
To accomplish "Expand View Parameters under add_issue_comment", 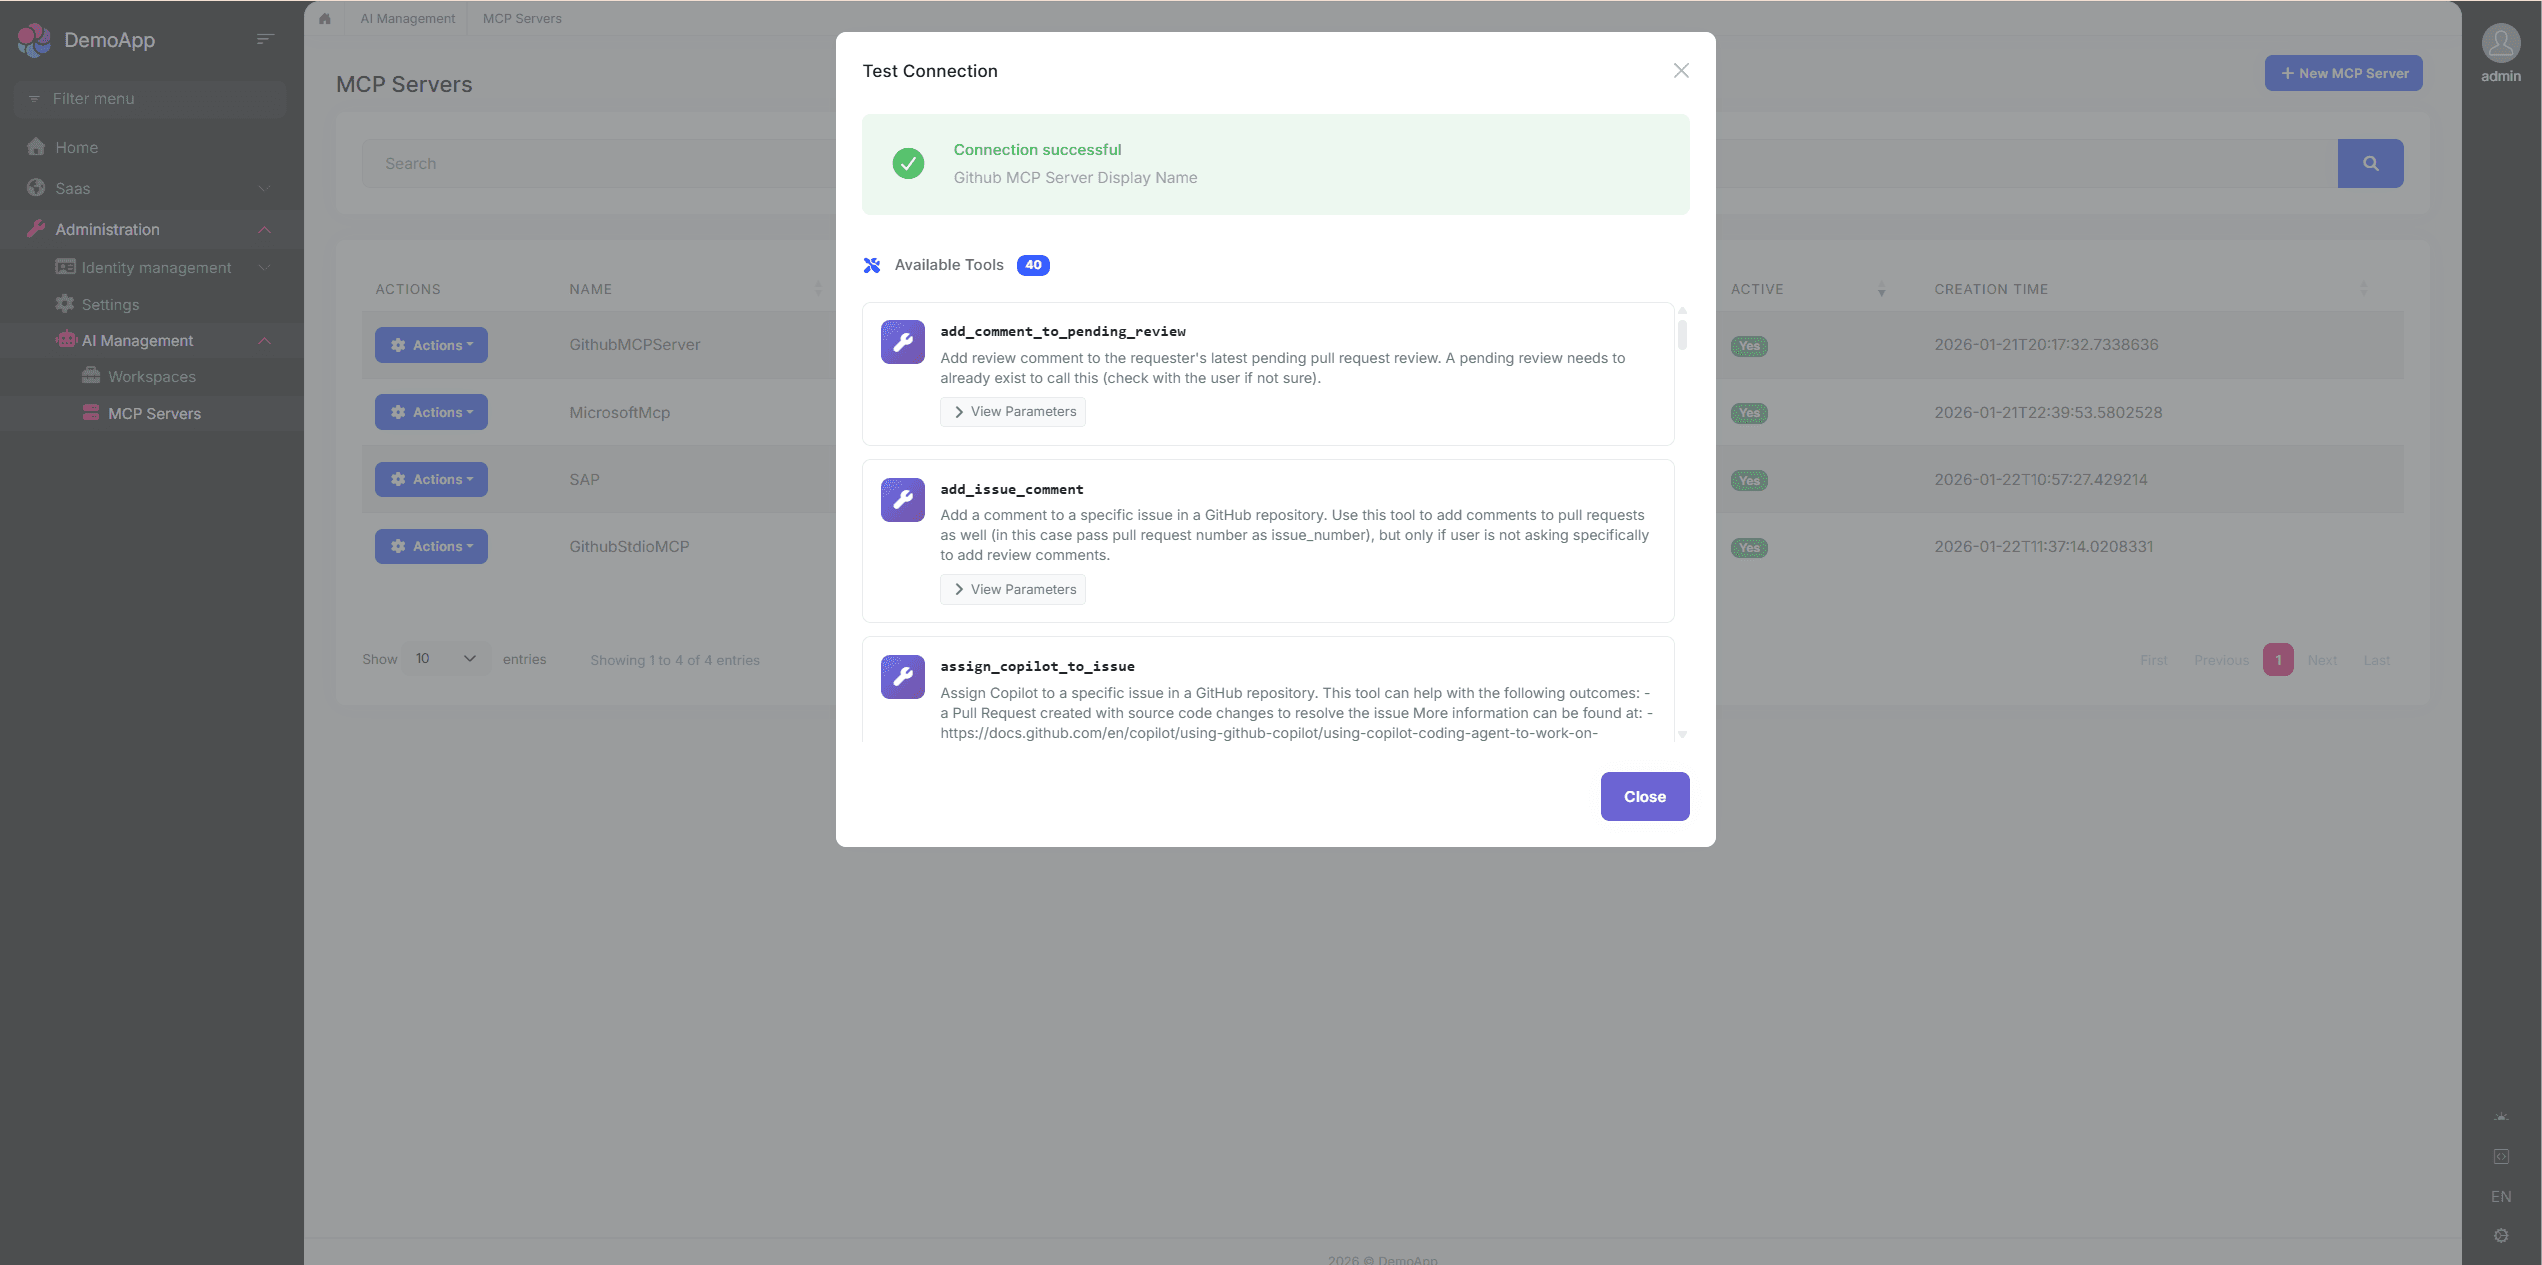I will pyautogui.click(x=1013, y=590).
